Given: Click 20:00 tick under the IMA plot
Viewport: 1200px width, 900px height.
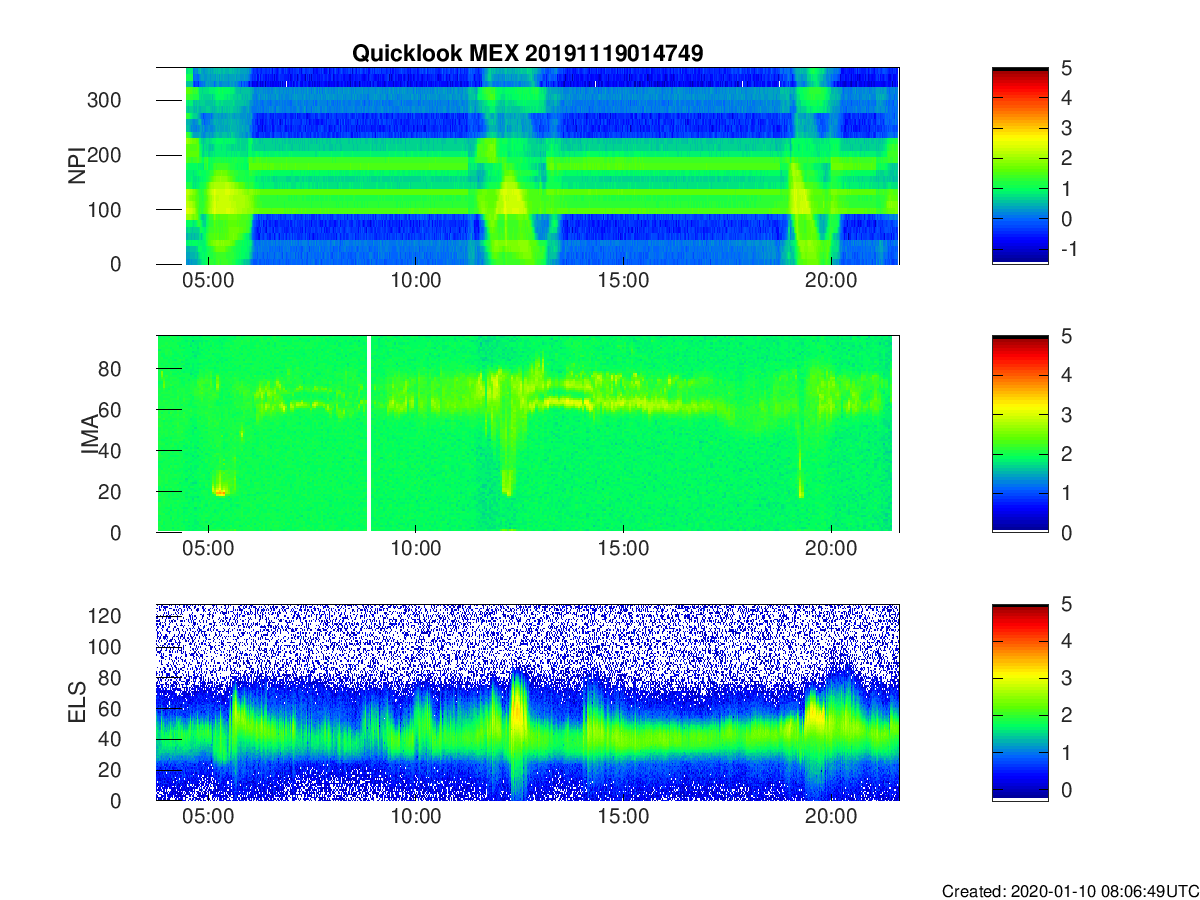Looking at the screenshot, I should 831,549.
